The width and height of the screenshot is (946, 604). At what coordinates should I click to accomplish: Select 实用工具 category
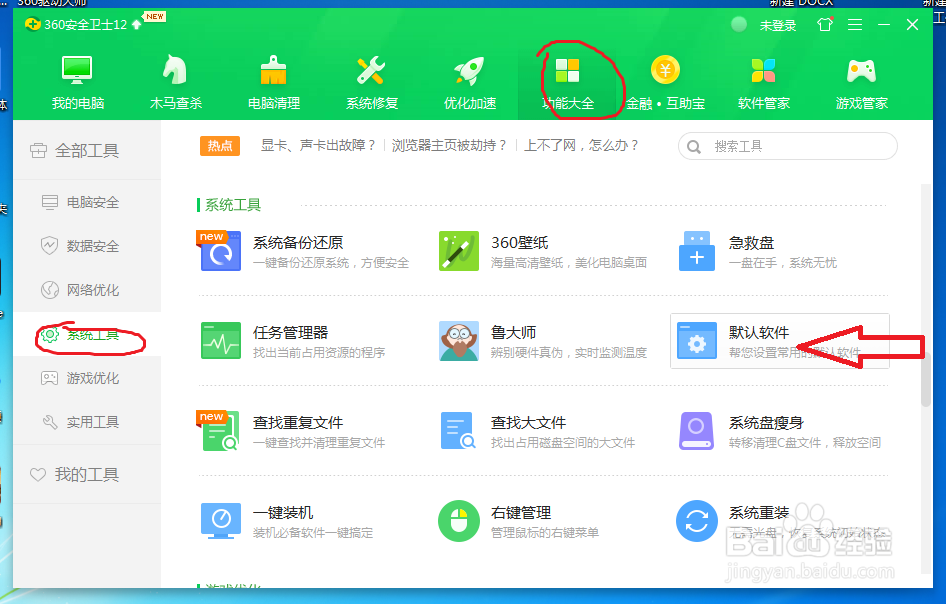(87, 422)
